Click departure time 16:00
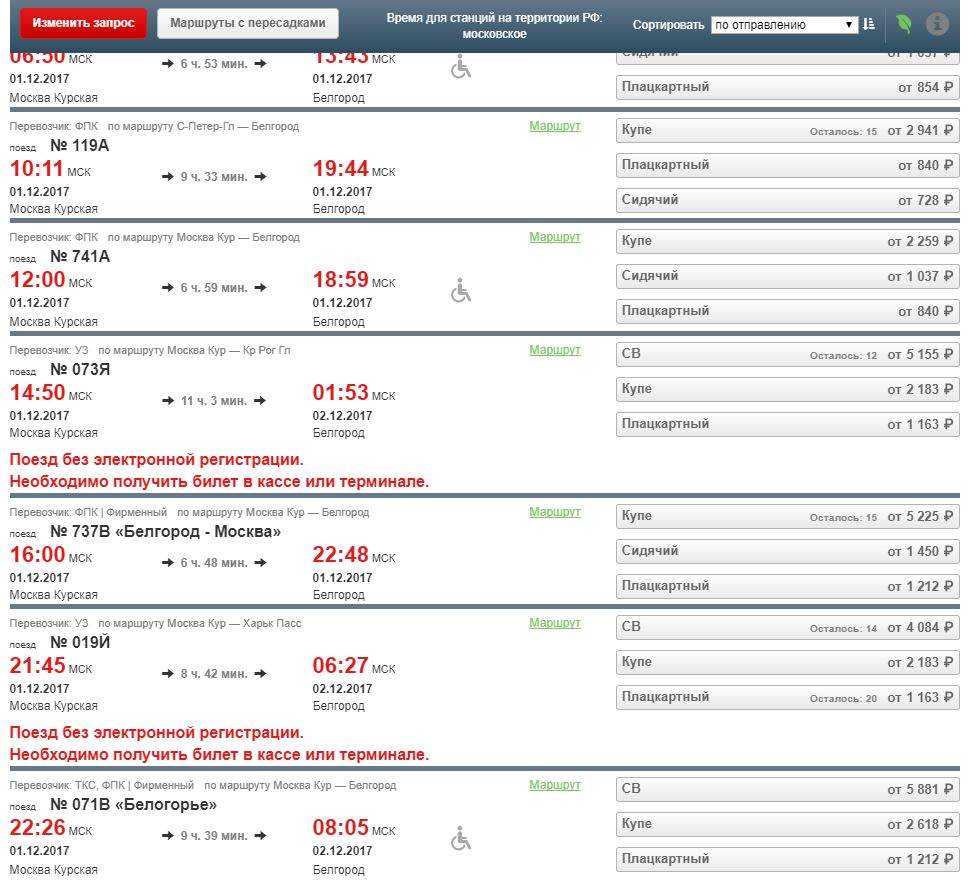This screenshot has width=974, height=882. click(x=37, y=555)
